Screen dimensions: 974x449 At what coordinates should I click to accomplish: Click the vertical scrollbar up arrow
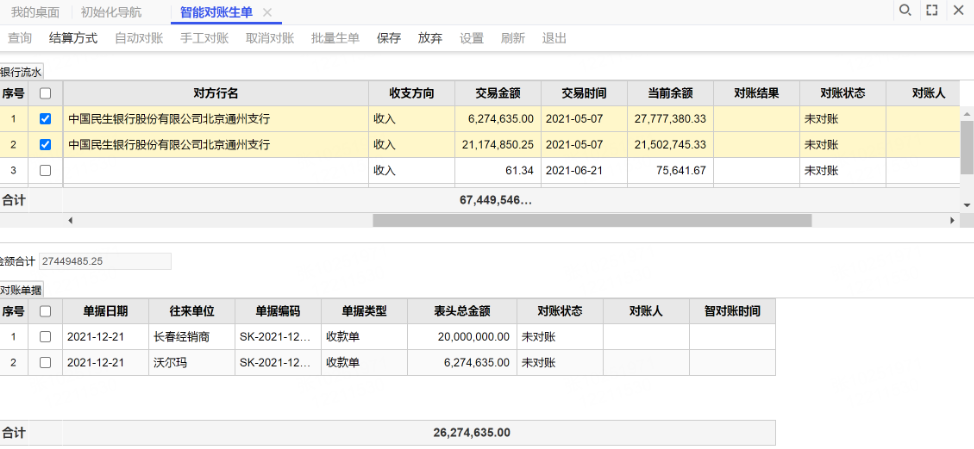[966, 113]
